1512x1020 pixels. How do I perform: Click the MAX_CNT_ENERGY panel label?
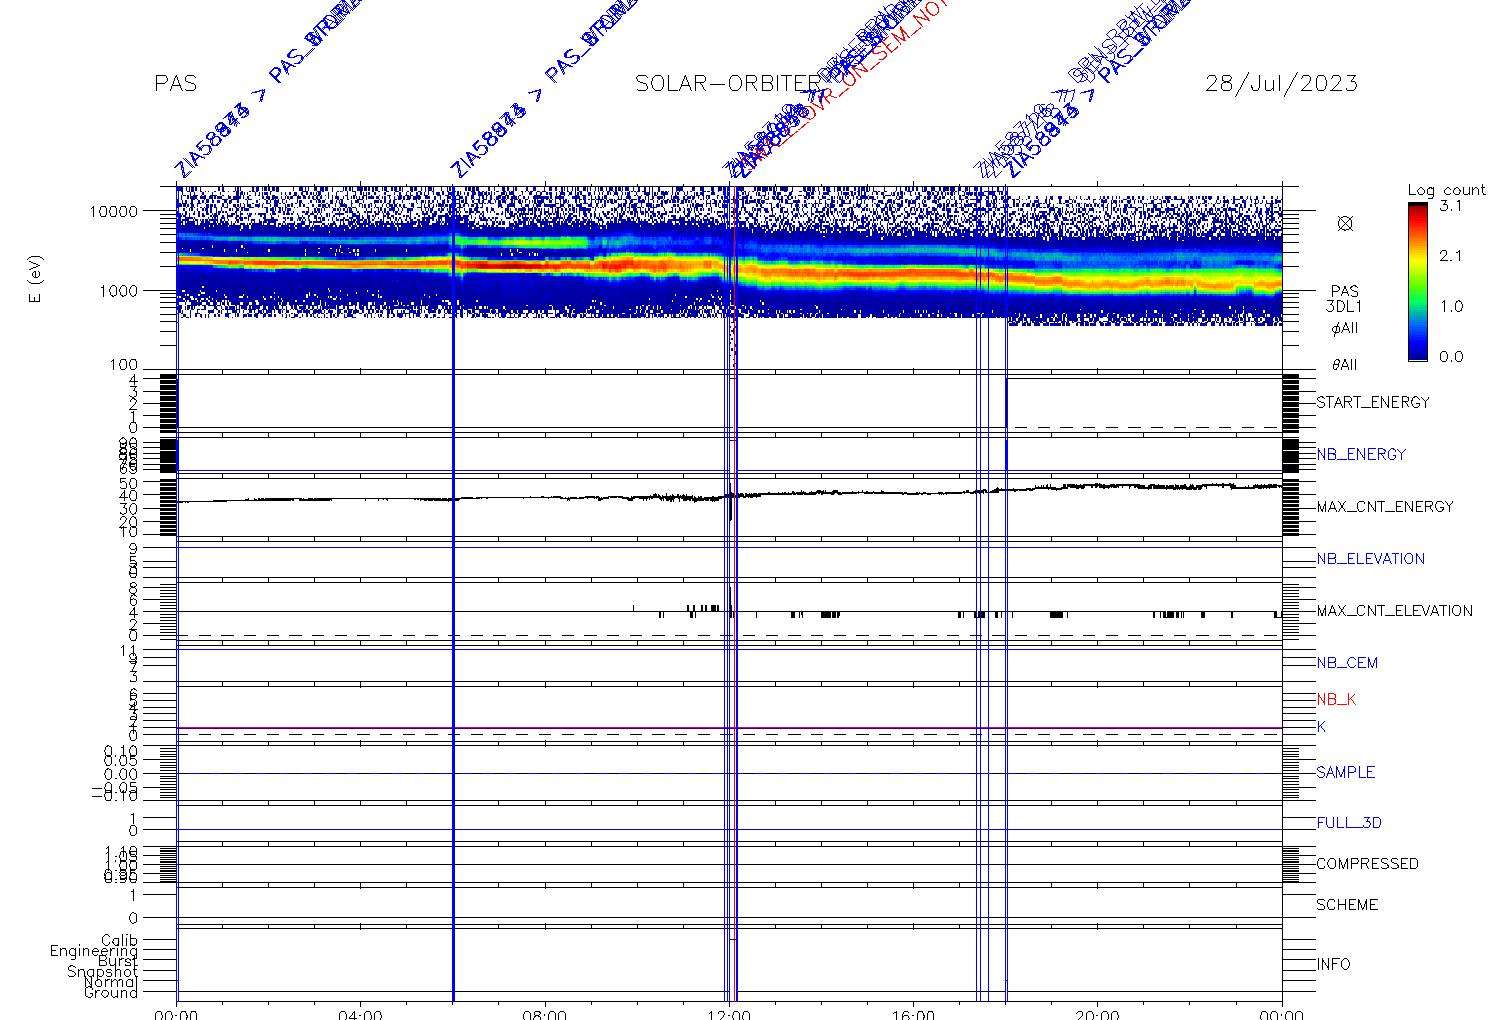pos(1385,507)
